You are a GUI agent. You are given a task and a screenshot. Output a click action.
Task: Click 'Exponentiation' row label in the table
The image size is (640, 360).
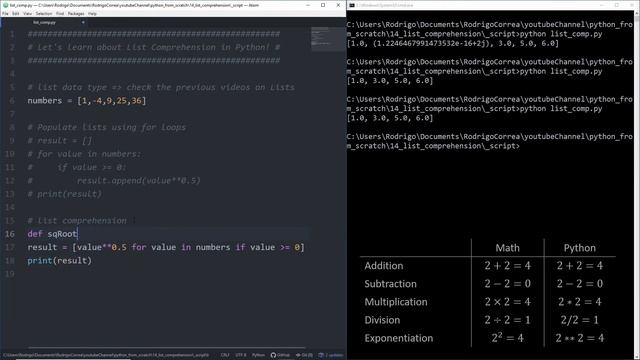click(x=399, y=338)
